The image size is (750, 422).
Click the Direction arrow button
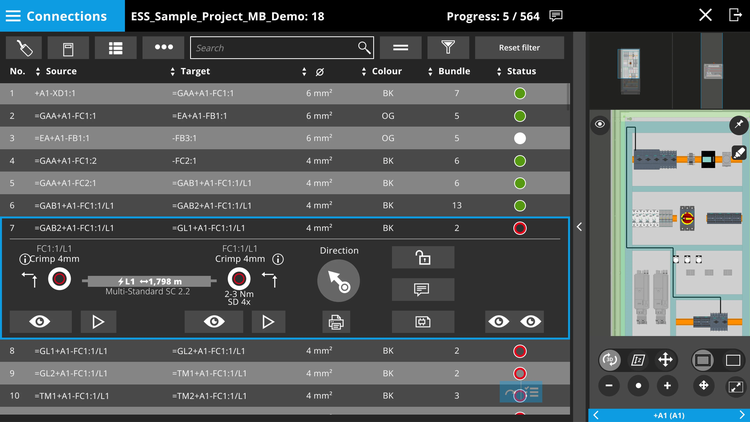tap(338, 281)
